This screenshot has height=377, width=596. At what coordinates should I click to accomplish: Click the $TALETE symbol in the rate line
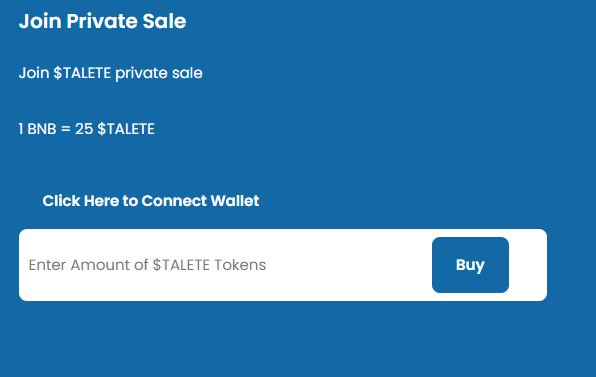(x=126, y=129)
